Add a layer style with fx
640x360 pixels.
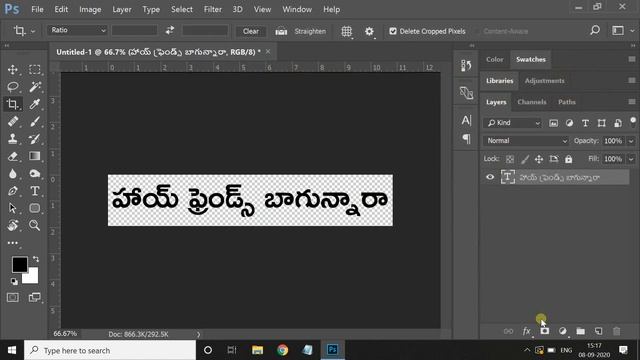pos(527,331)
